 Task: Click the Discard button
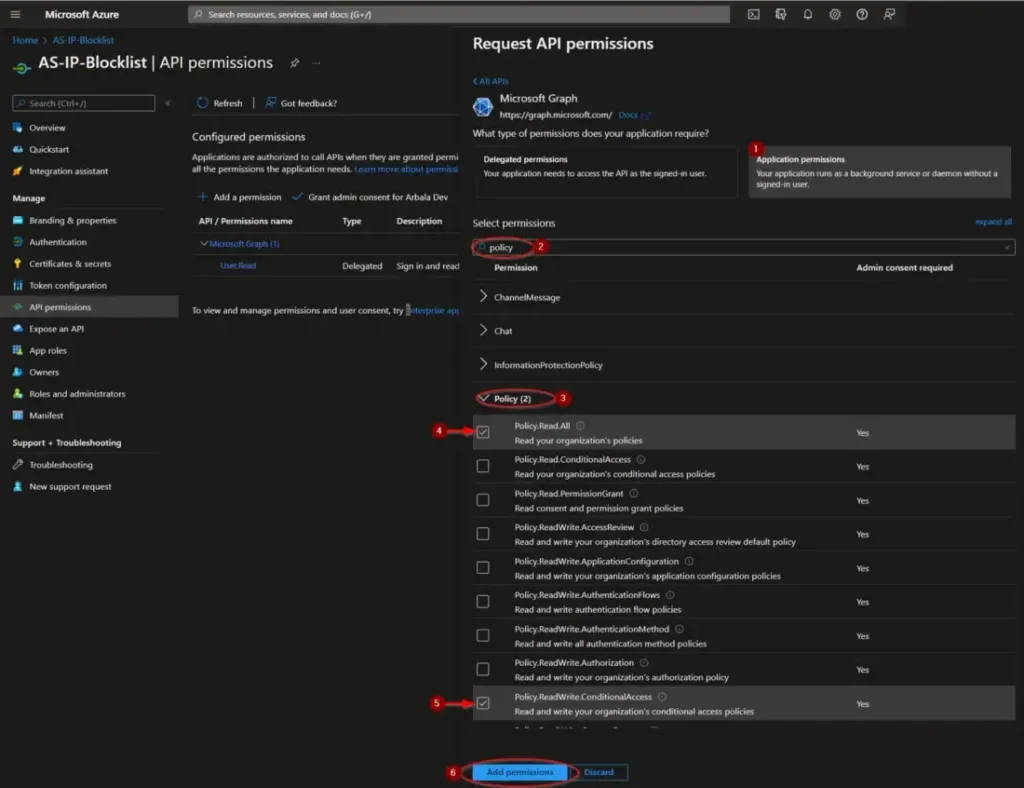tap(599, 772)
